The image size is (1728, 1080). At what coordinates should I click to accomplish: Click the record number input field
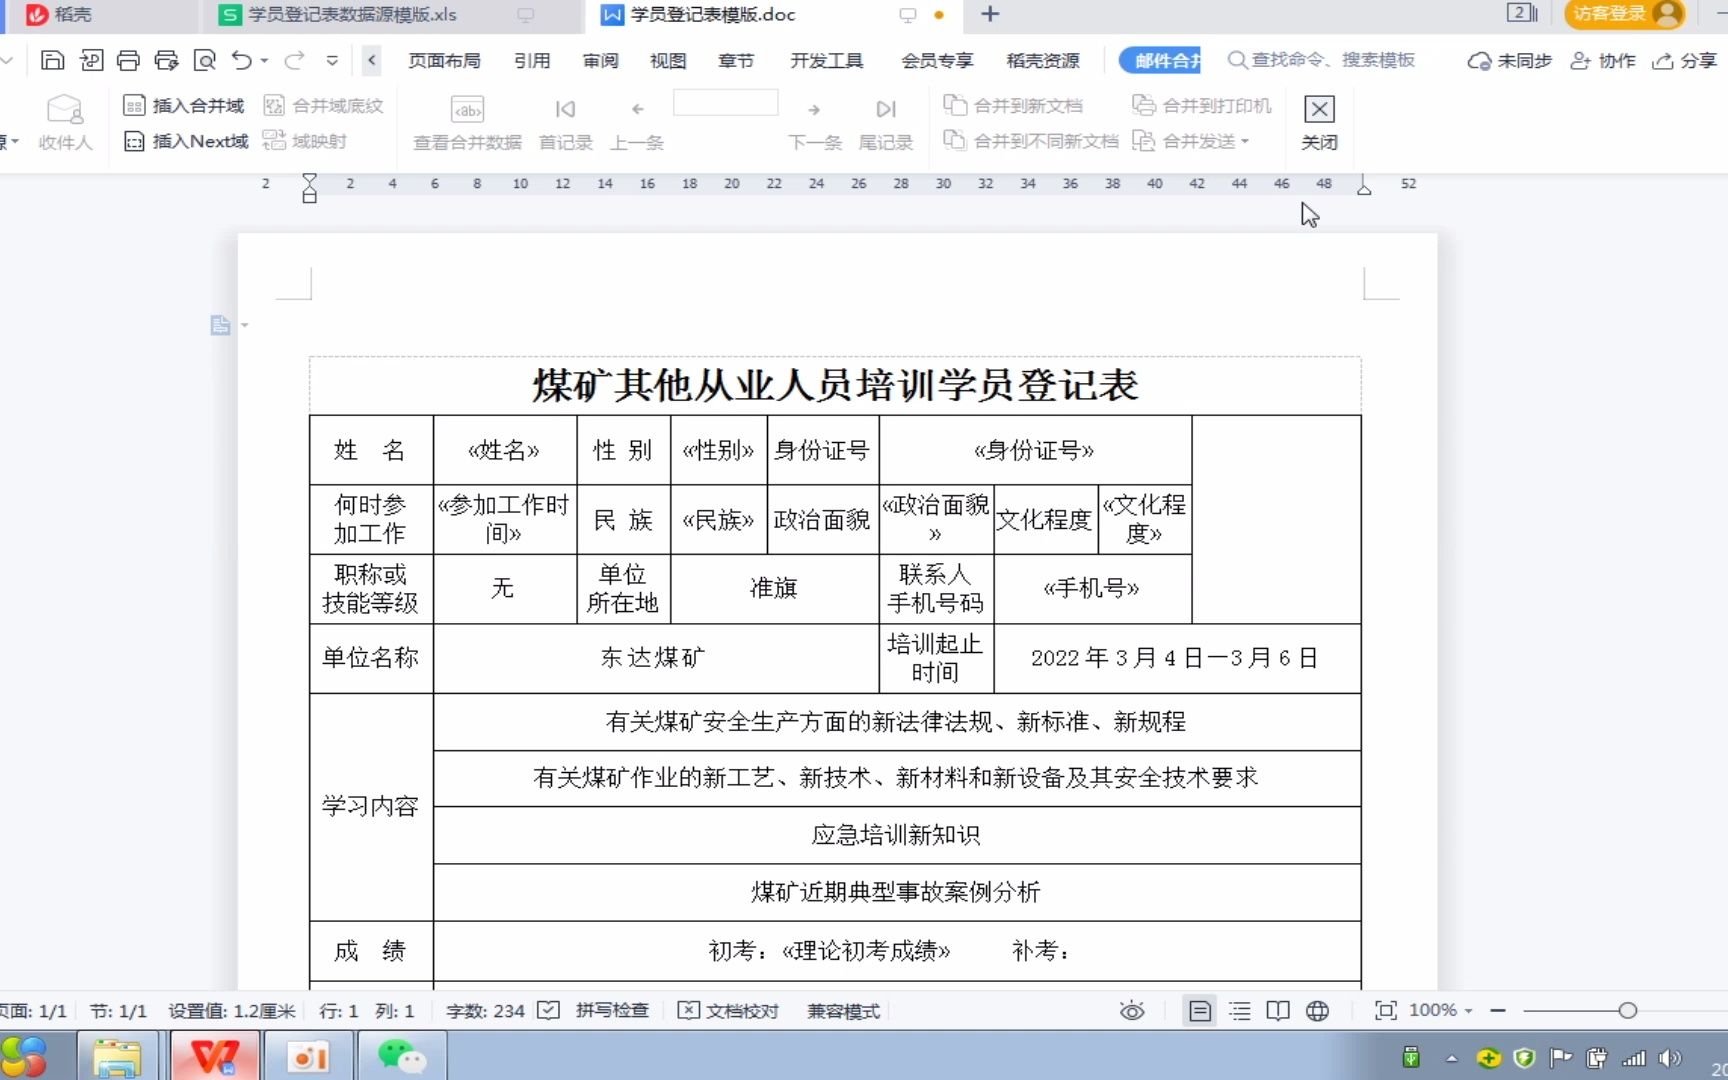click(726, 103)
